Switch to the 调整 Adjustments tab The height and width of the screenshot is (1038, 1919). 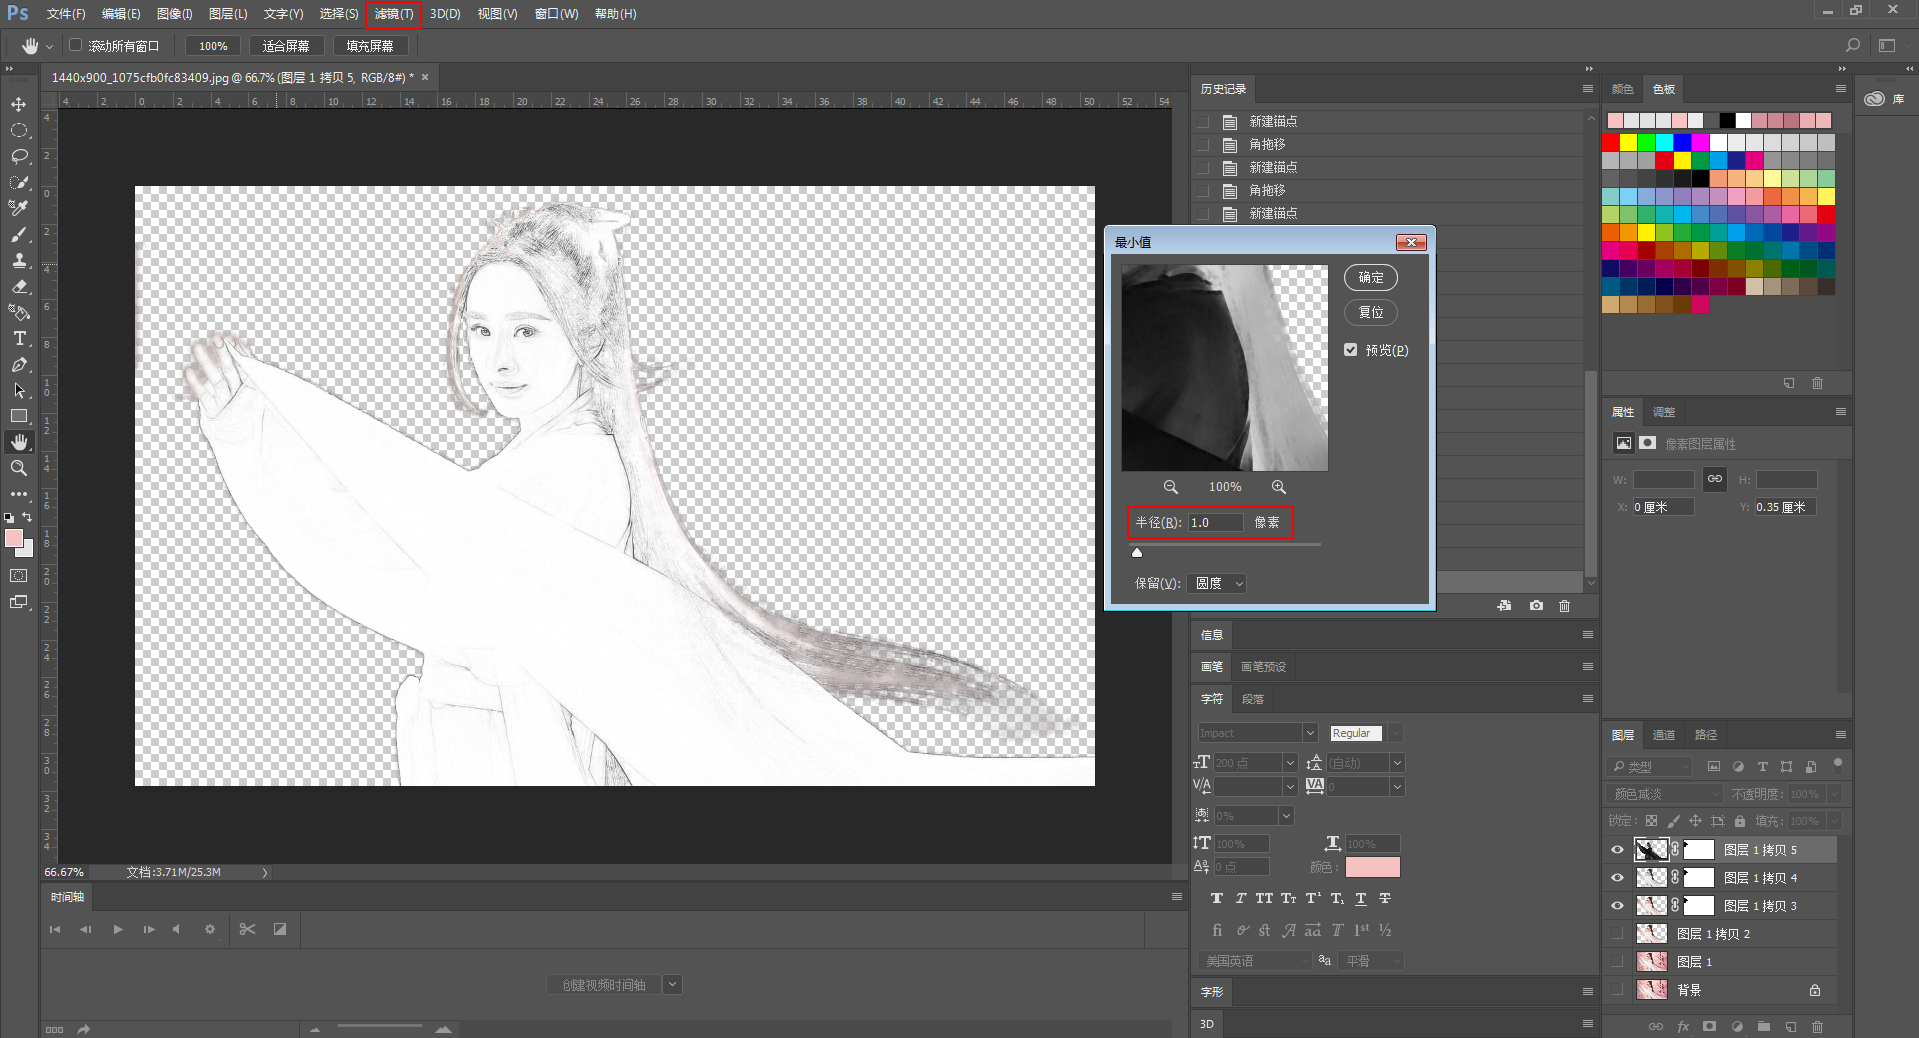[1664, 412]
